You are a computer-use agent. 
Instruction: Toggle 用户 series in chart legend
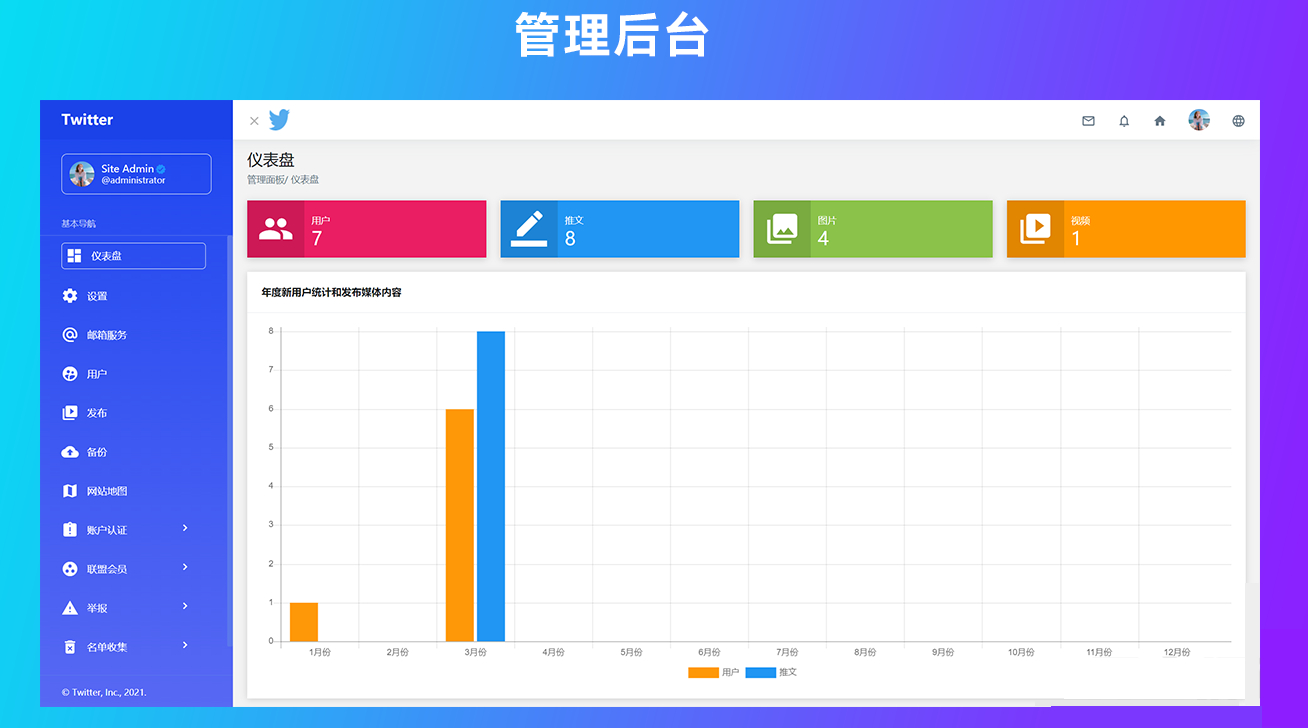click(x=714, y=672)
